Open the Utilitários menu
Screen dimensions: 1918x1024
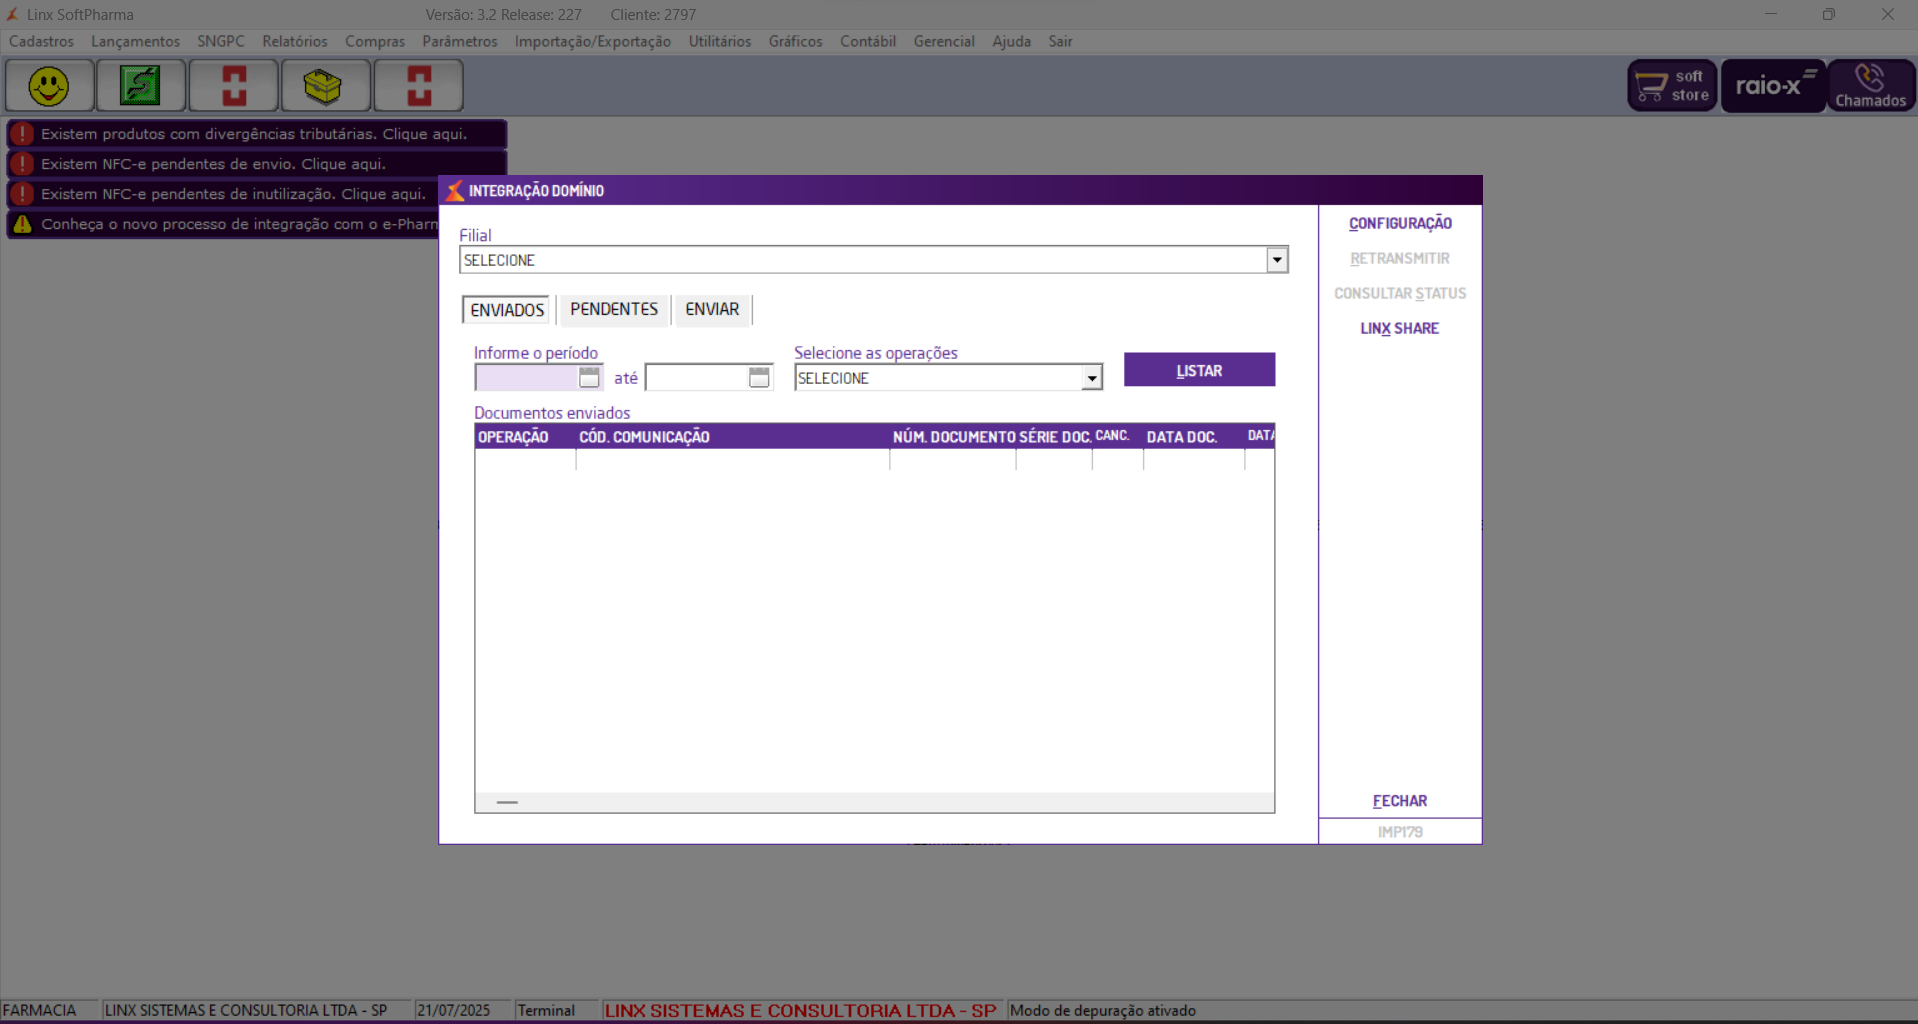click(x=720, y=42)
